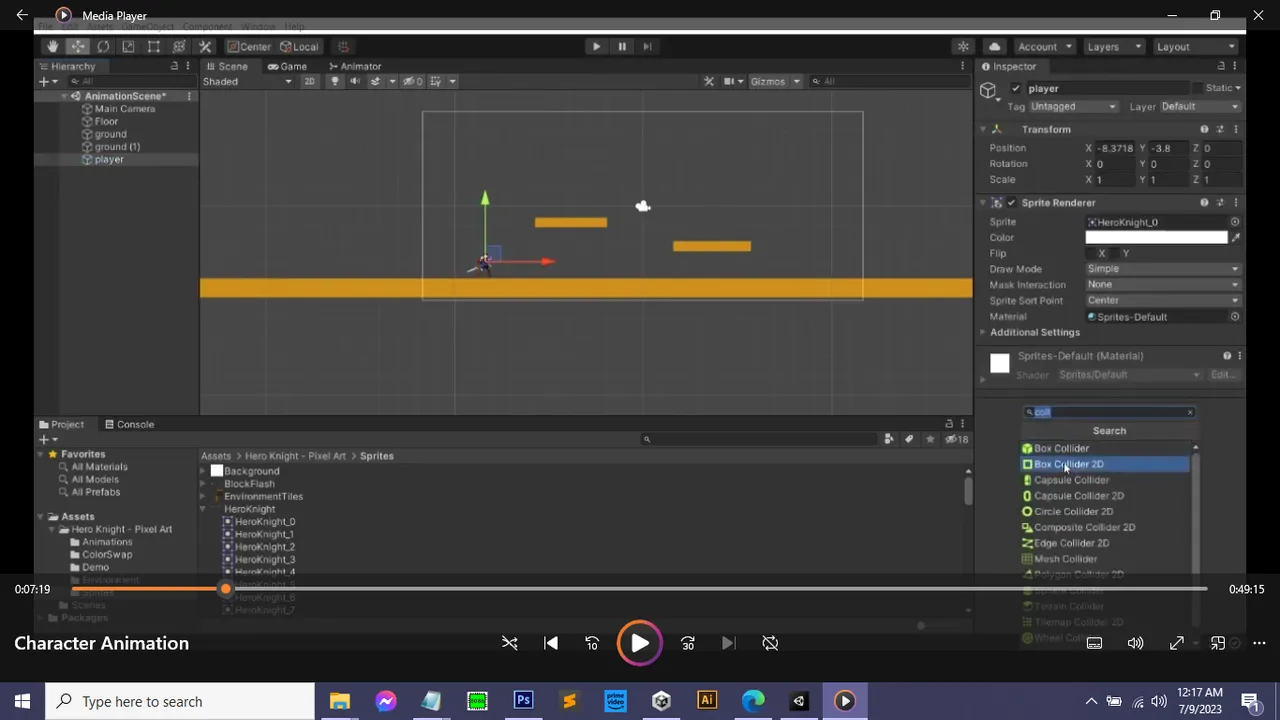Toggle Local handle rotation

(299, 47)
